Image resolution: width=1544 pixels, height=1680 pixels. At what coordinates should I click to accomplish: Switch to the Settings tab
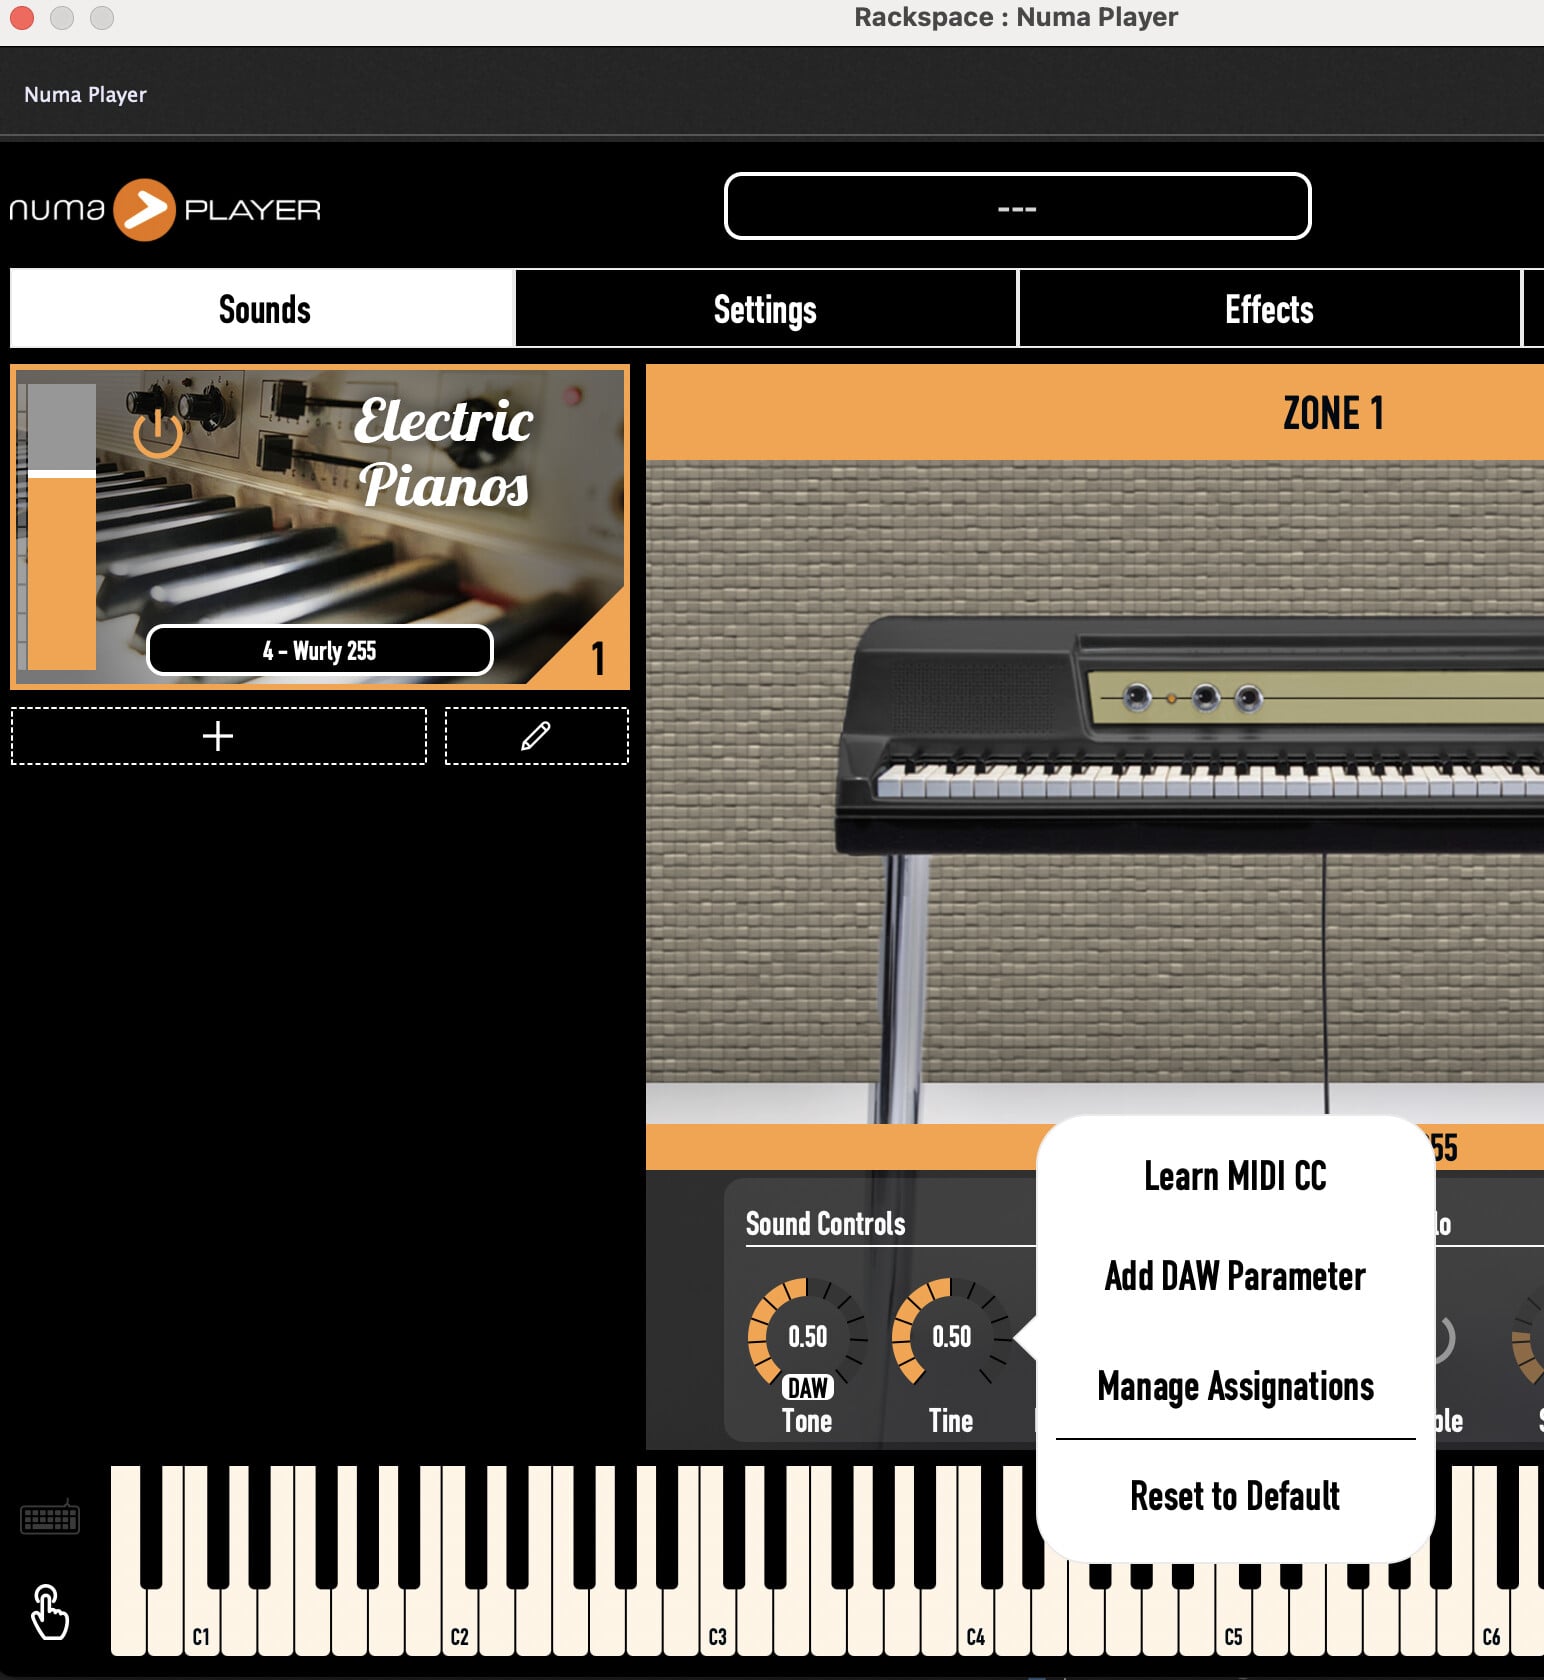pyautogui.click(x=765, y=309)
